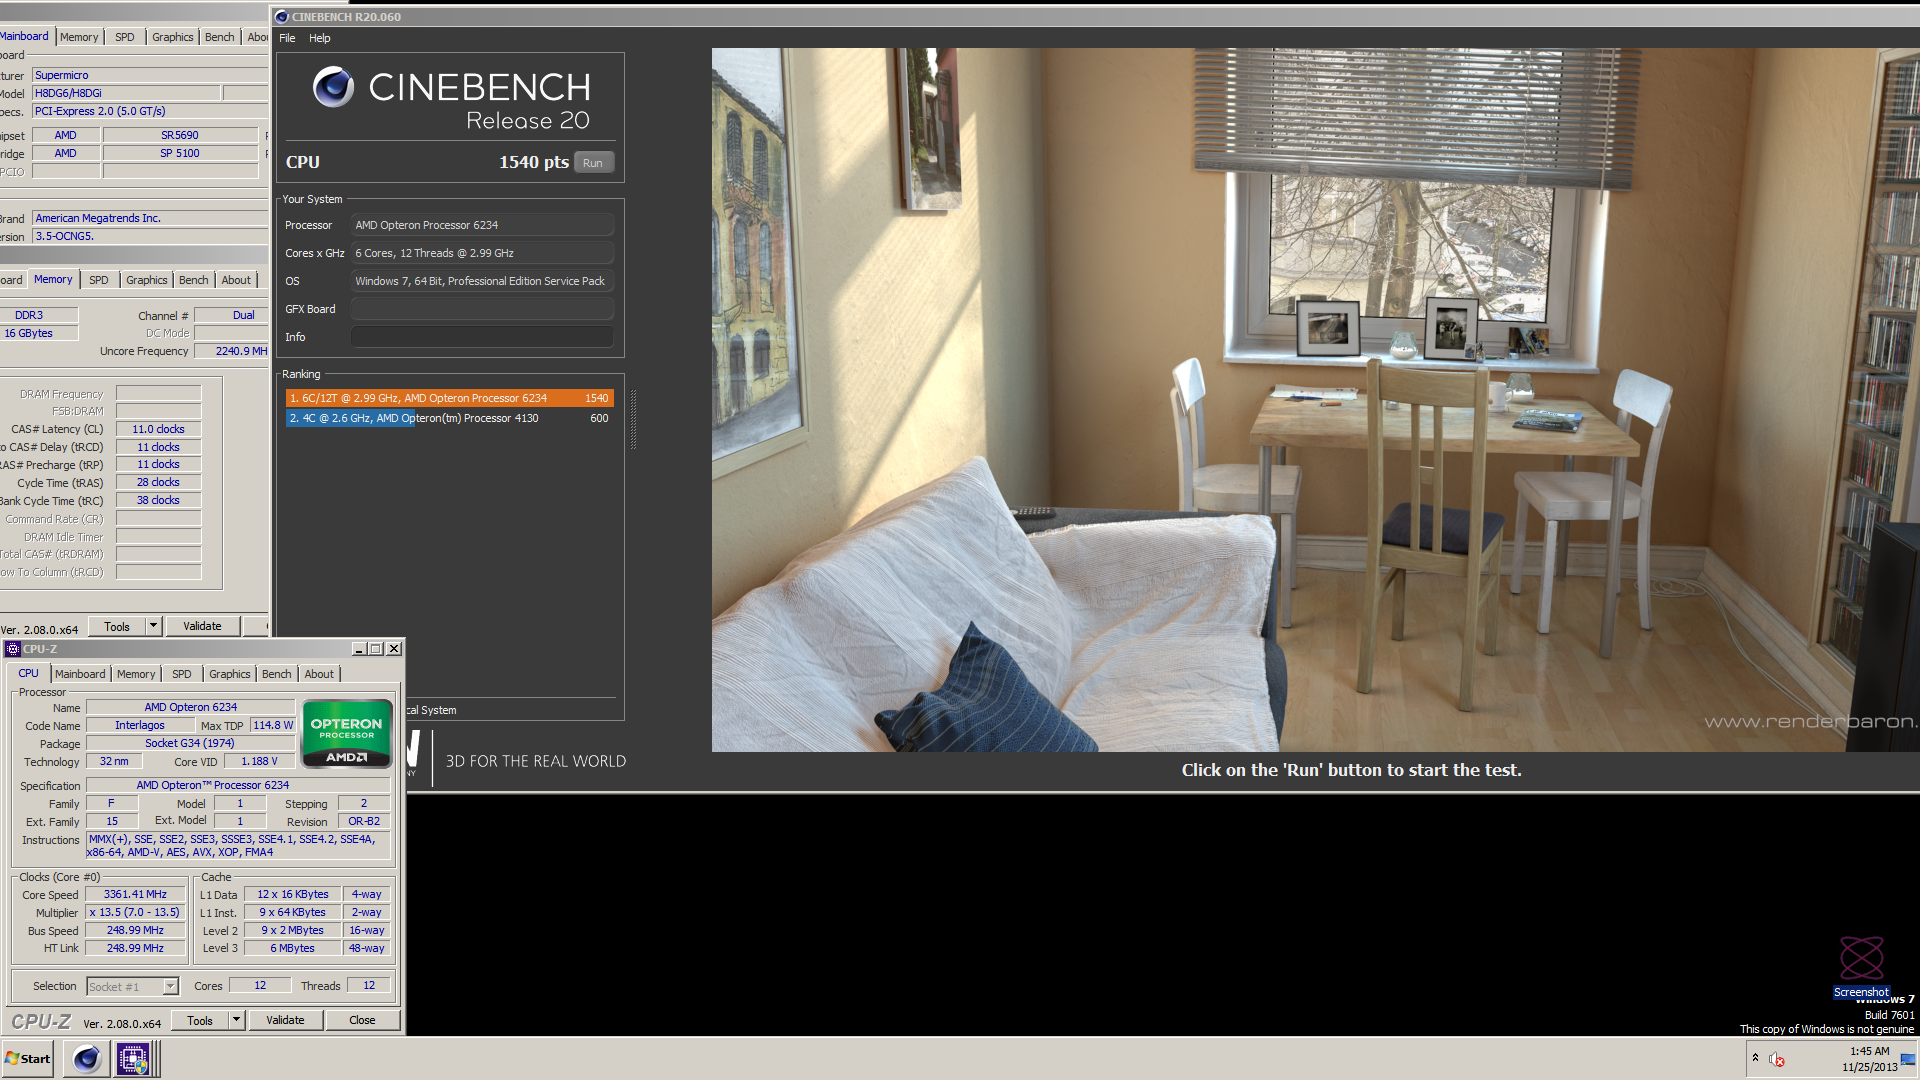Image resolution: width=1920 pixels, height=1080 pixels.
Task: Switch to Bench tab in front CPU-Z window
Action: coord(277,674)
